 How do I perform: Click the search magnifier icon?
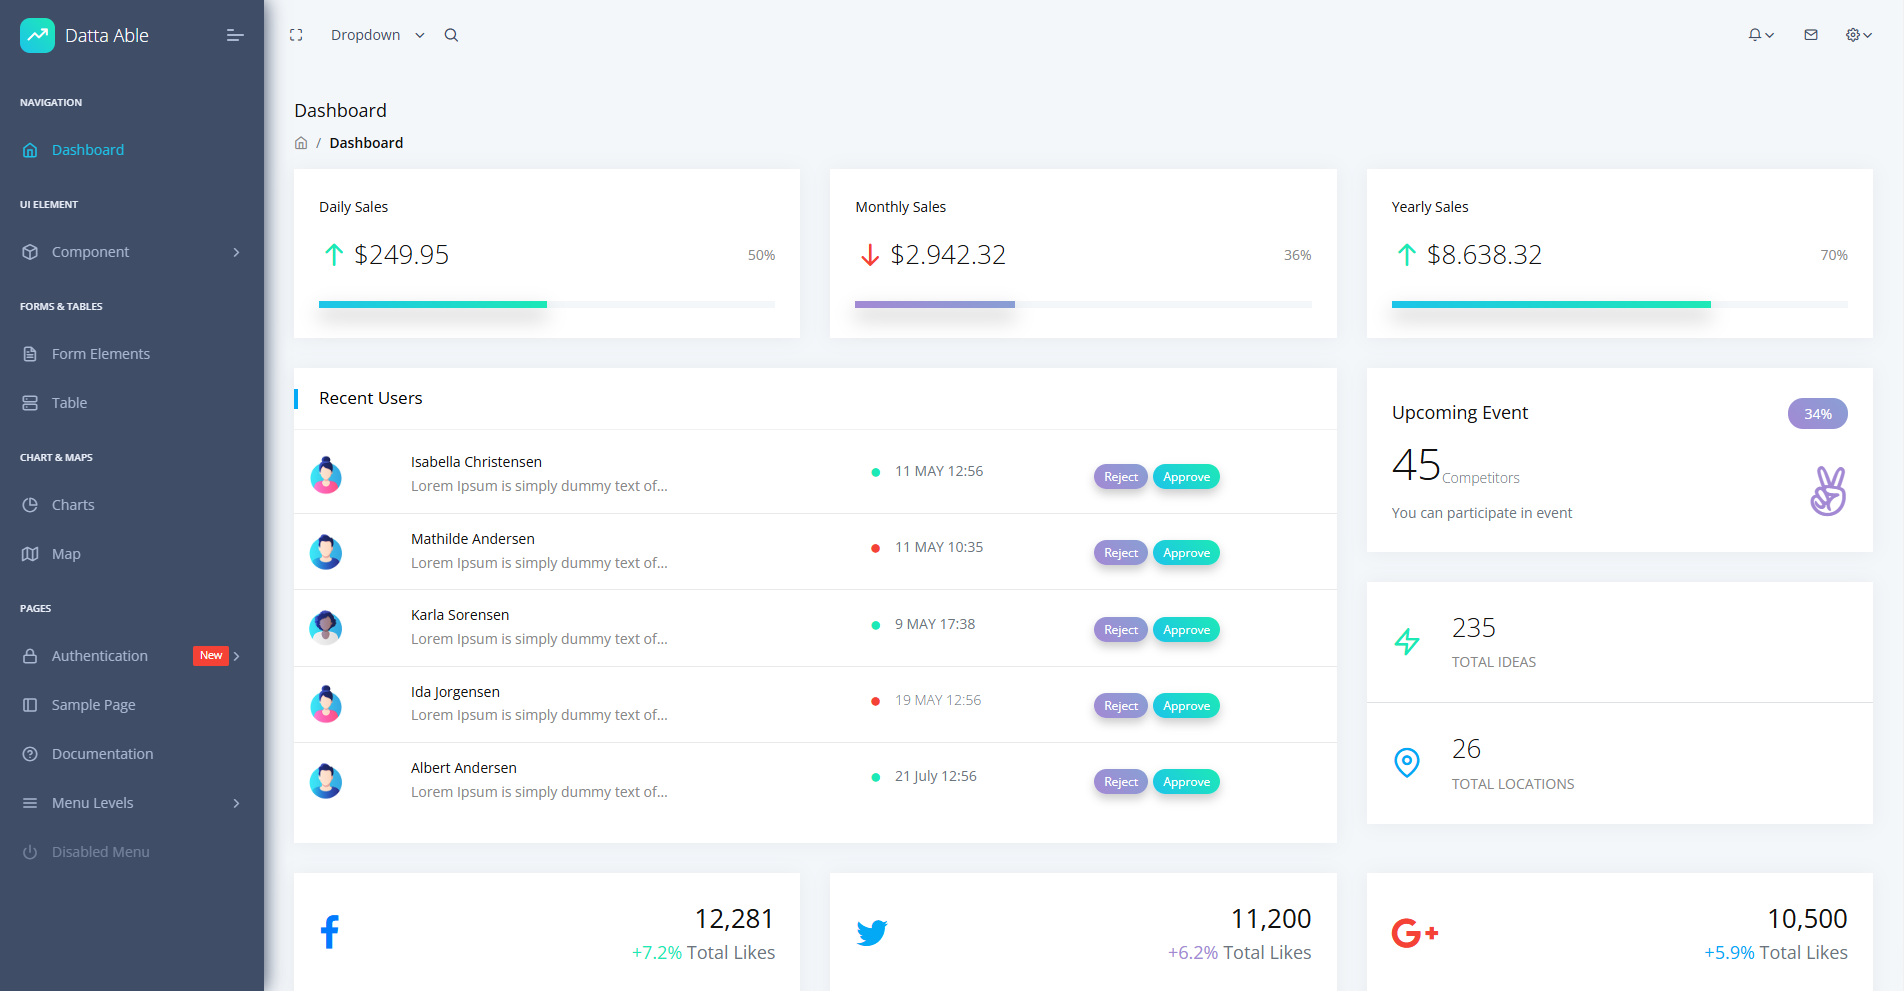click(451, 35)
